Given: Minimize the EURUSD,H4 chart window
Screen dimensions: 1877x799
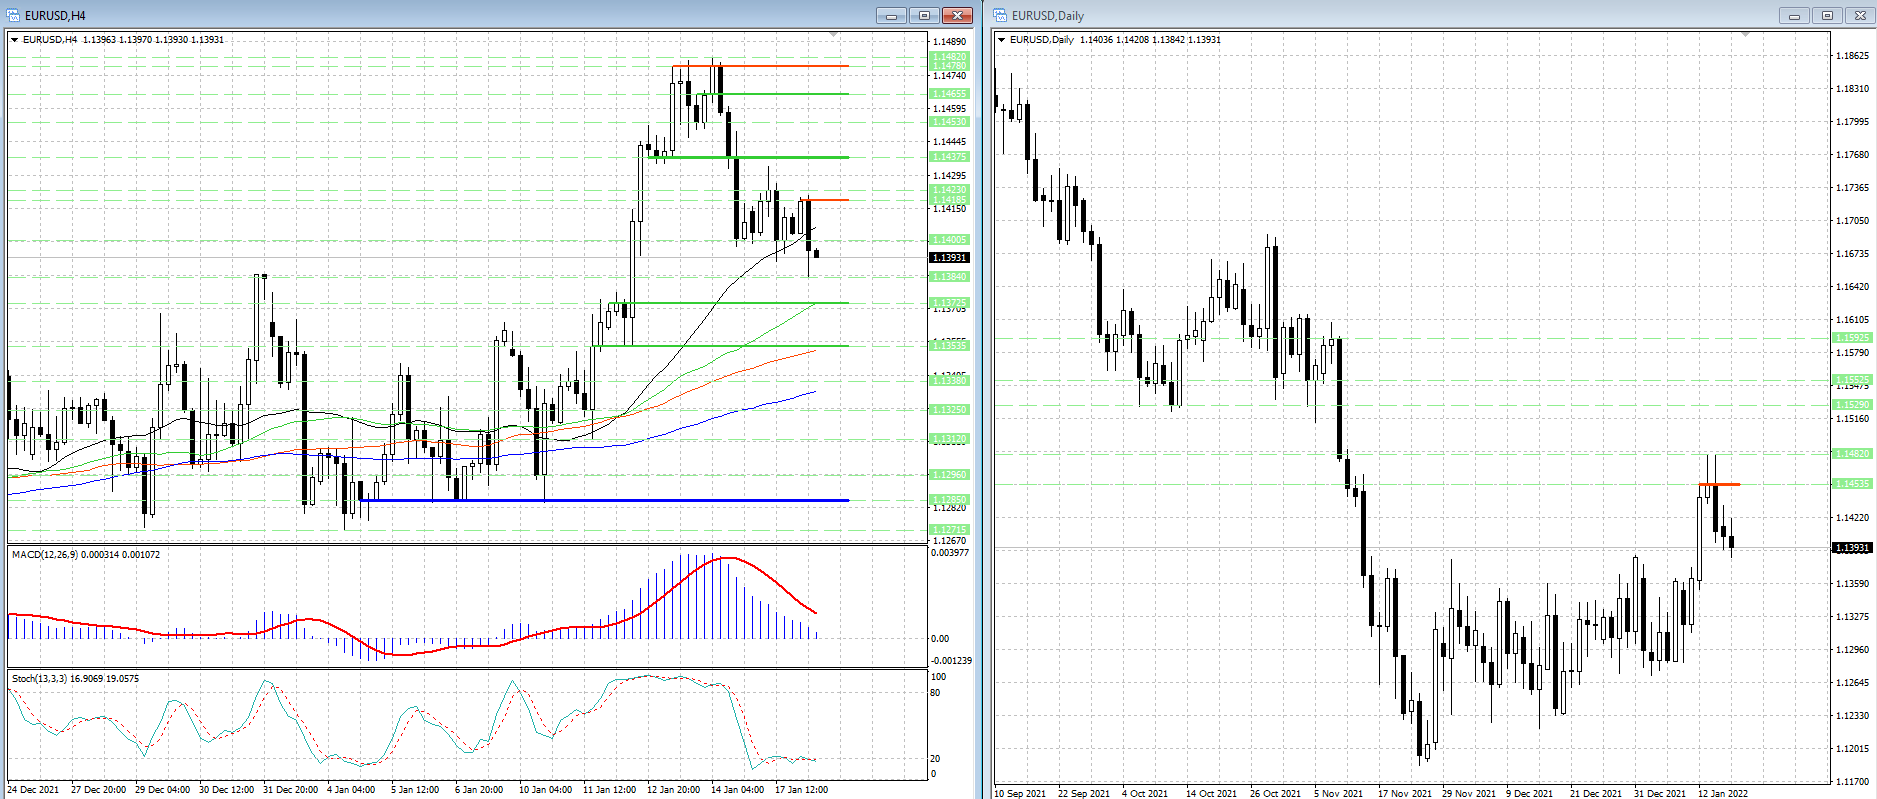Looking at the screenshot, I should click(x=890, y=15).
